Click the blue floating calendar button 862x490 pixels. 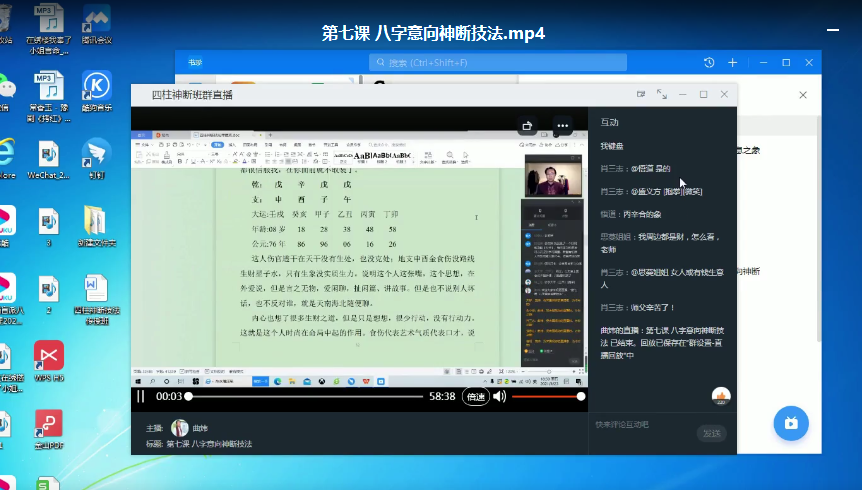pyautogui.click(x=791, y=423)
